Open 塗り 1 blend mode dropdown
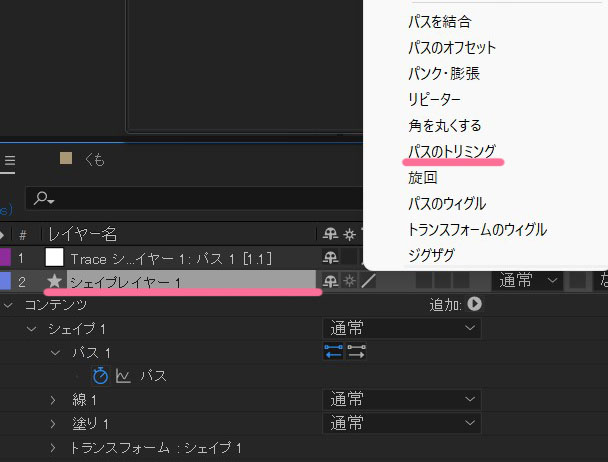 pyautogui.click(x=402, y=423)
